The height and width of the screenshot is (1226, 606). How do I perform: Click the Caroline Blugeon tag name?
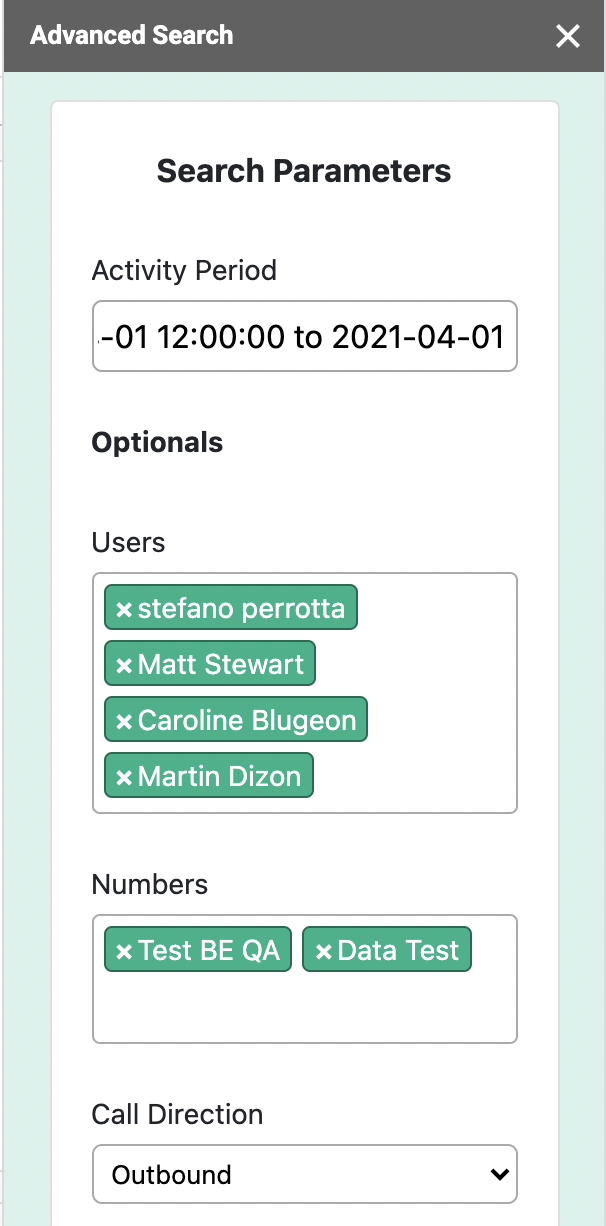[x=247, y=721]
